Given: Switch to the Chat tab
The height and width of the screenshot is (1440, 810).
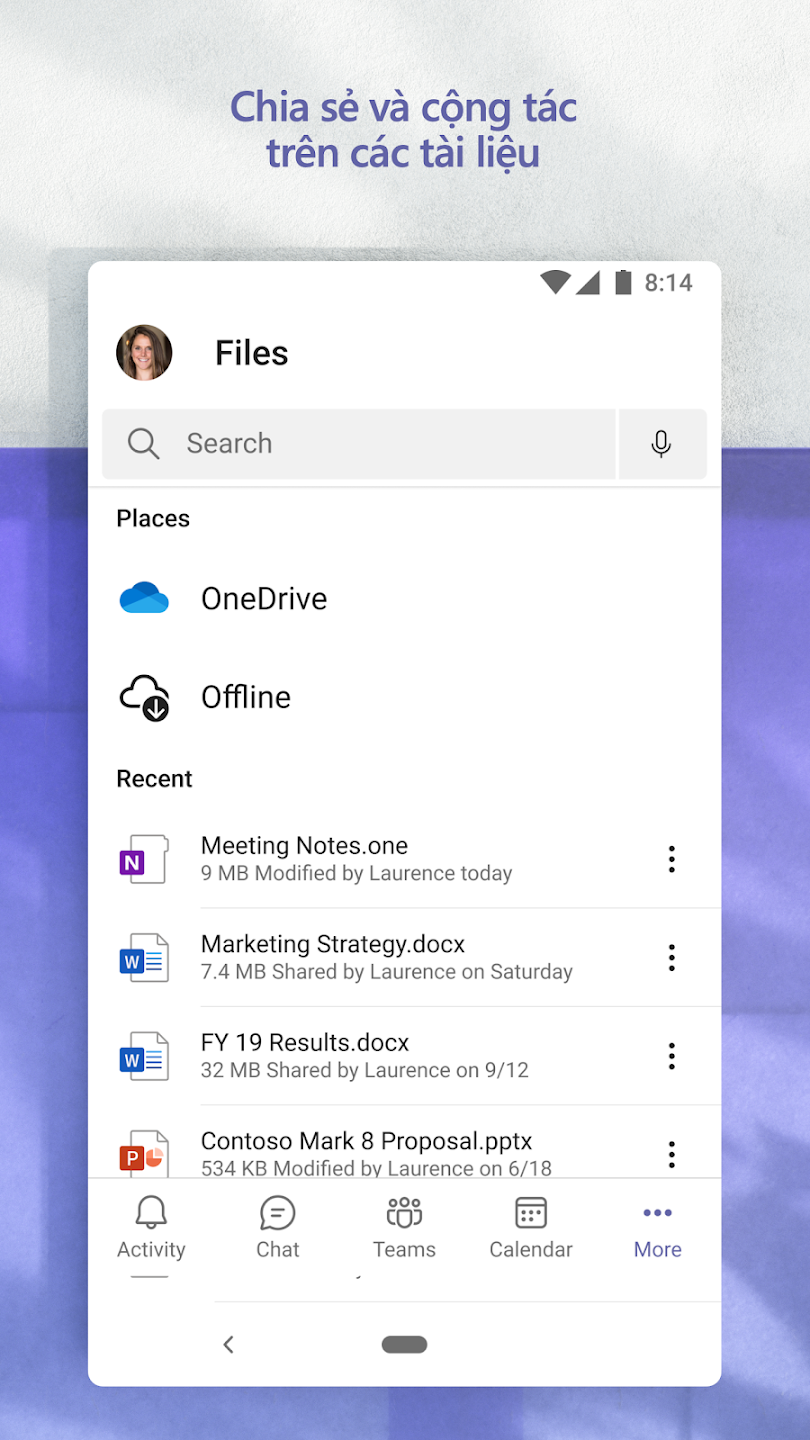Looking at the screenshot, I should point(278,1227).
